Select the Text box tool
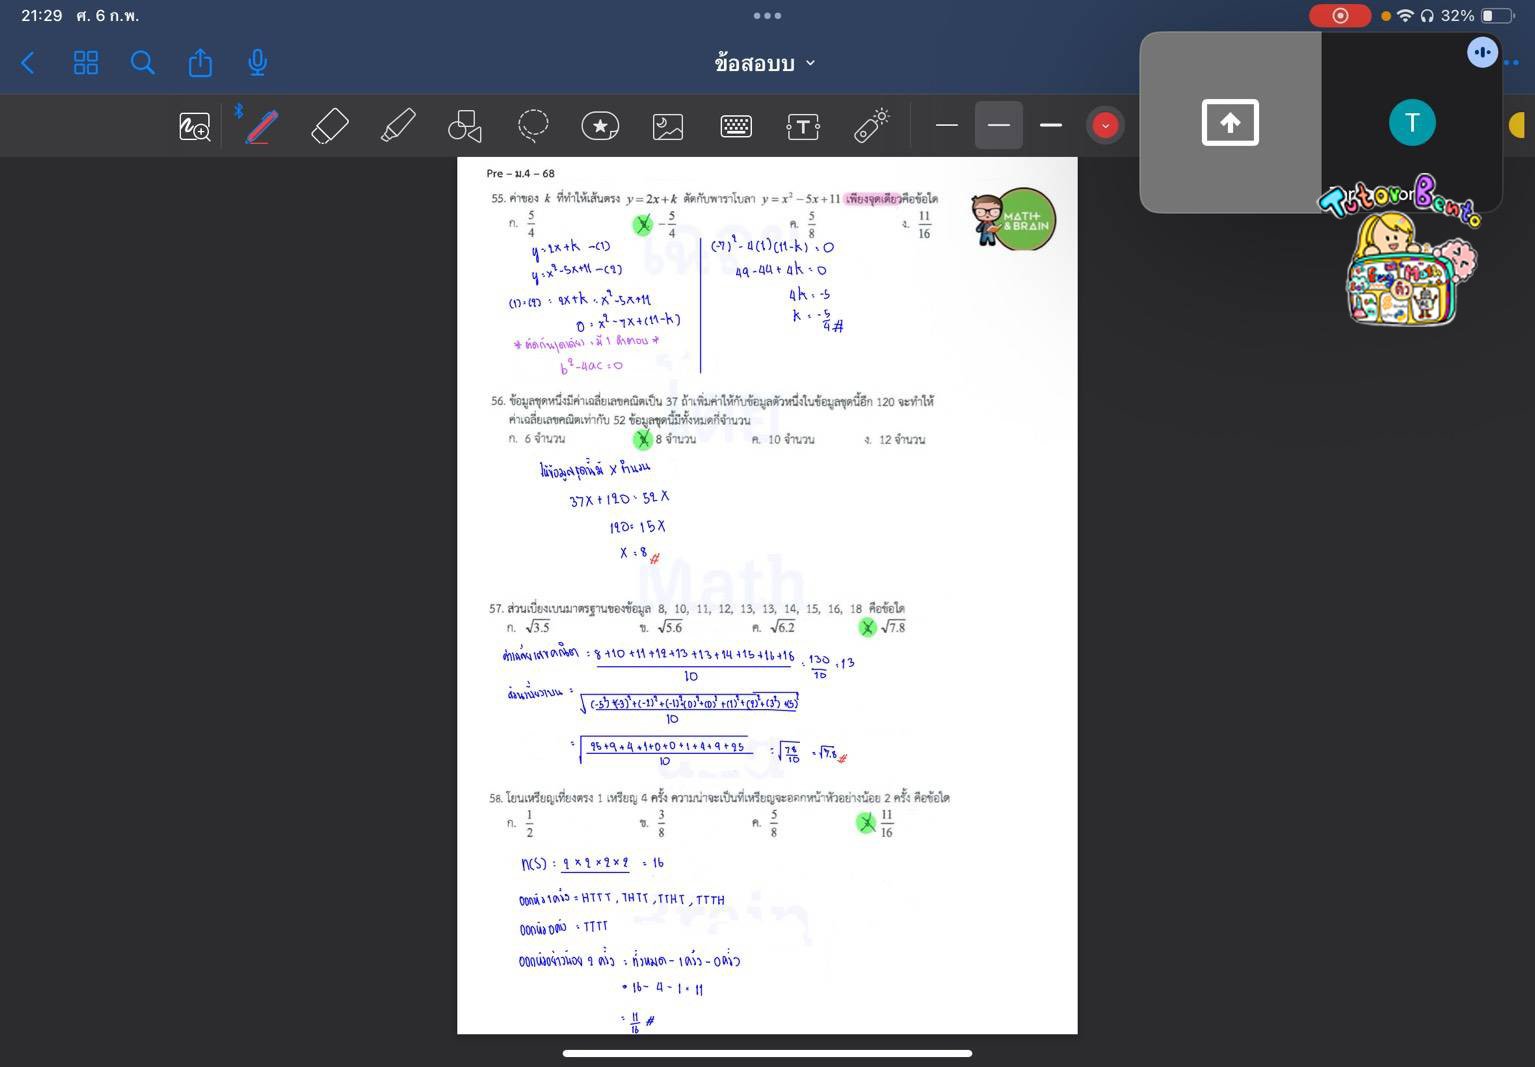The width and height of the screenshot is (1535, 1067). coord(803,125)
